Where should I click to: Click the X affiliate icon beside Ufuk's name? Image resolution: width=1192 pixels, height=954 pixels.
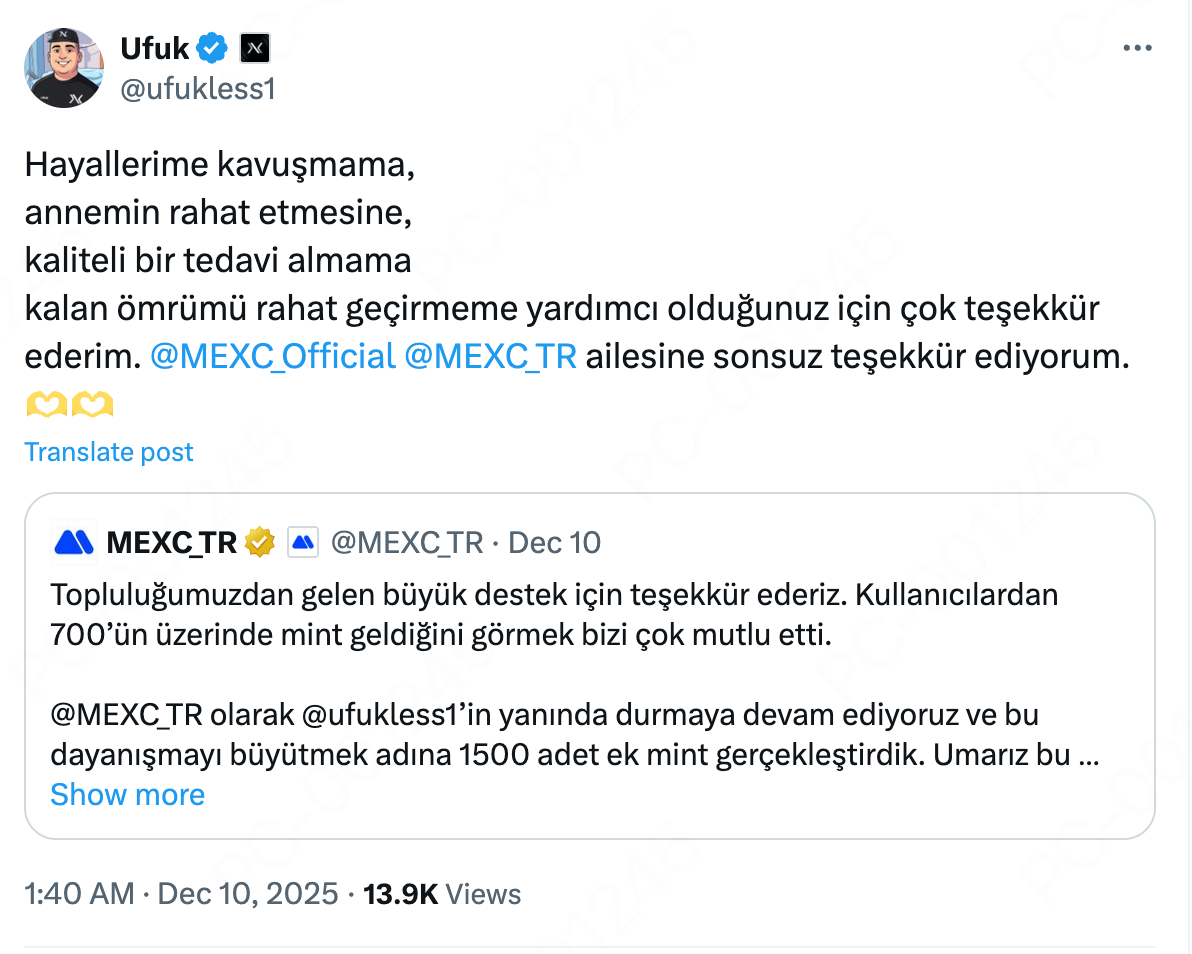pos(254,47)
